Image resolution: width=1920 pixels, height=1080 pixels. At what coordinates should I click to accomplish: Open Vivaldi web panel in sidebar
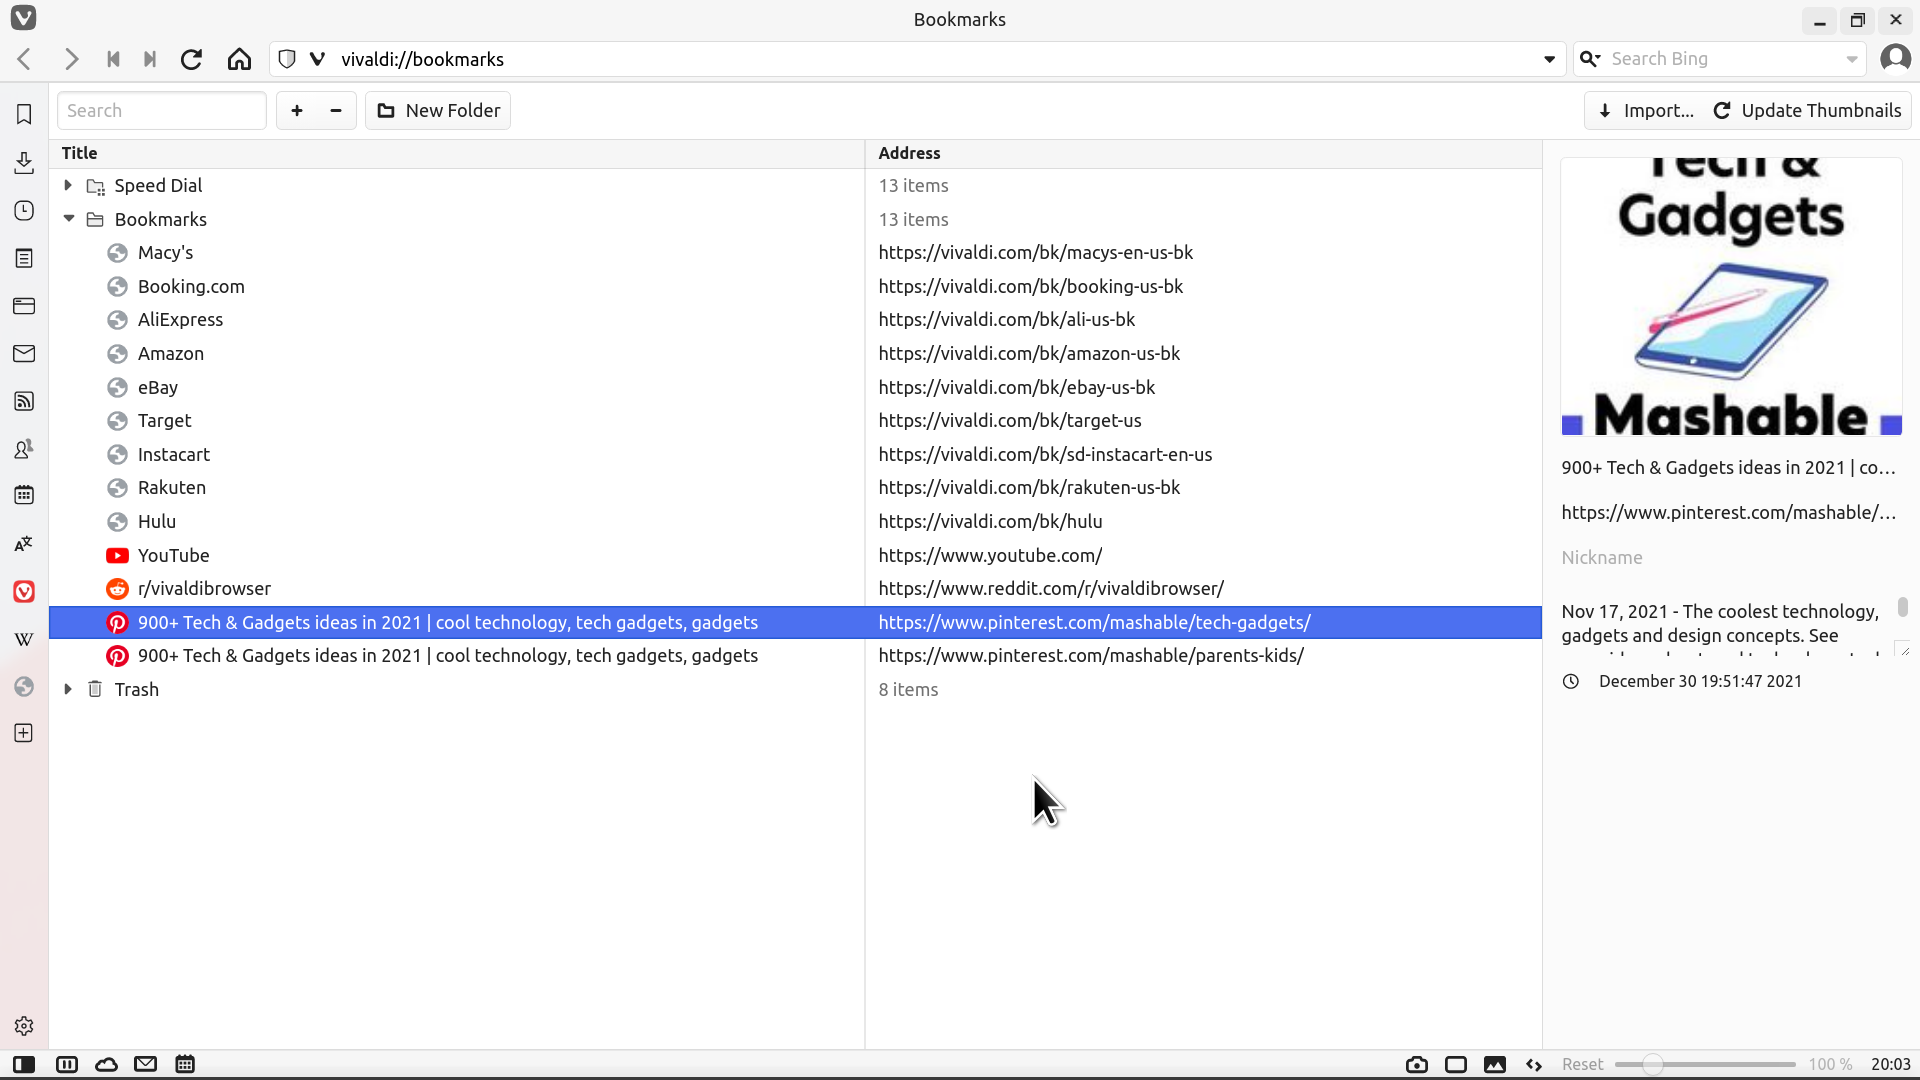point(24,591)
